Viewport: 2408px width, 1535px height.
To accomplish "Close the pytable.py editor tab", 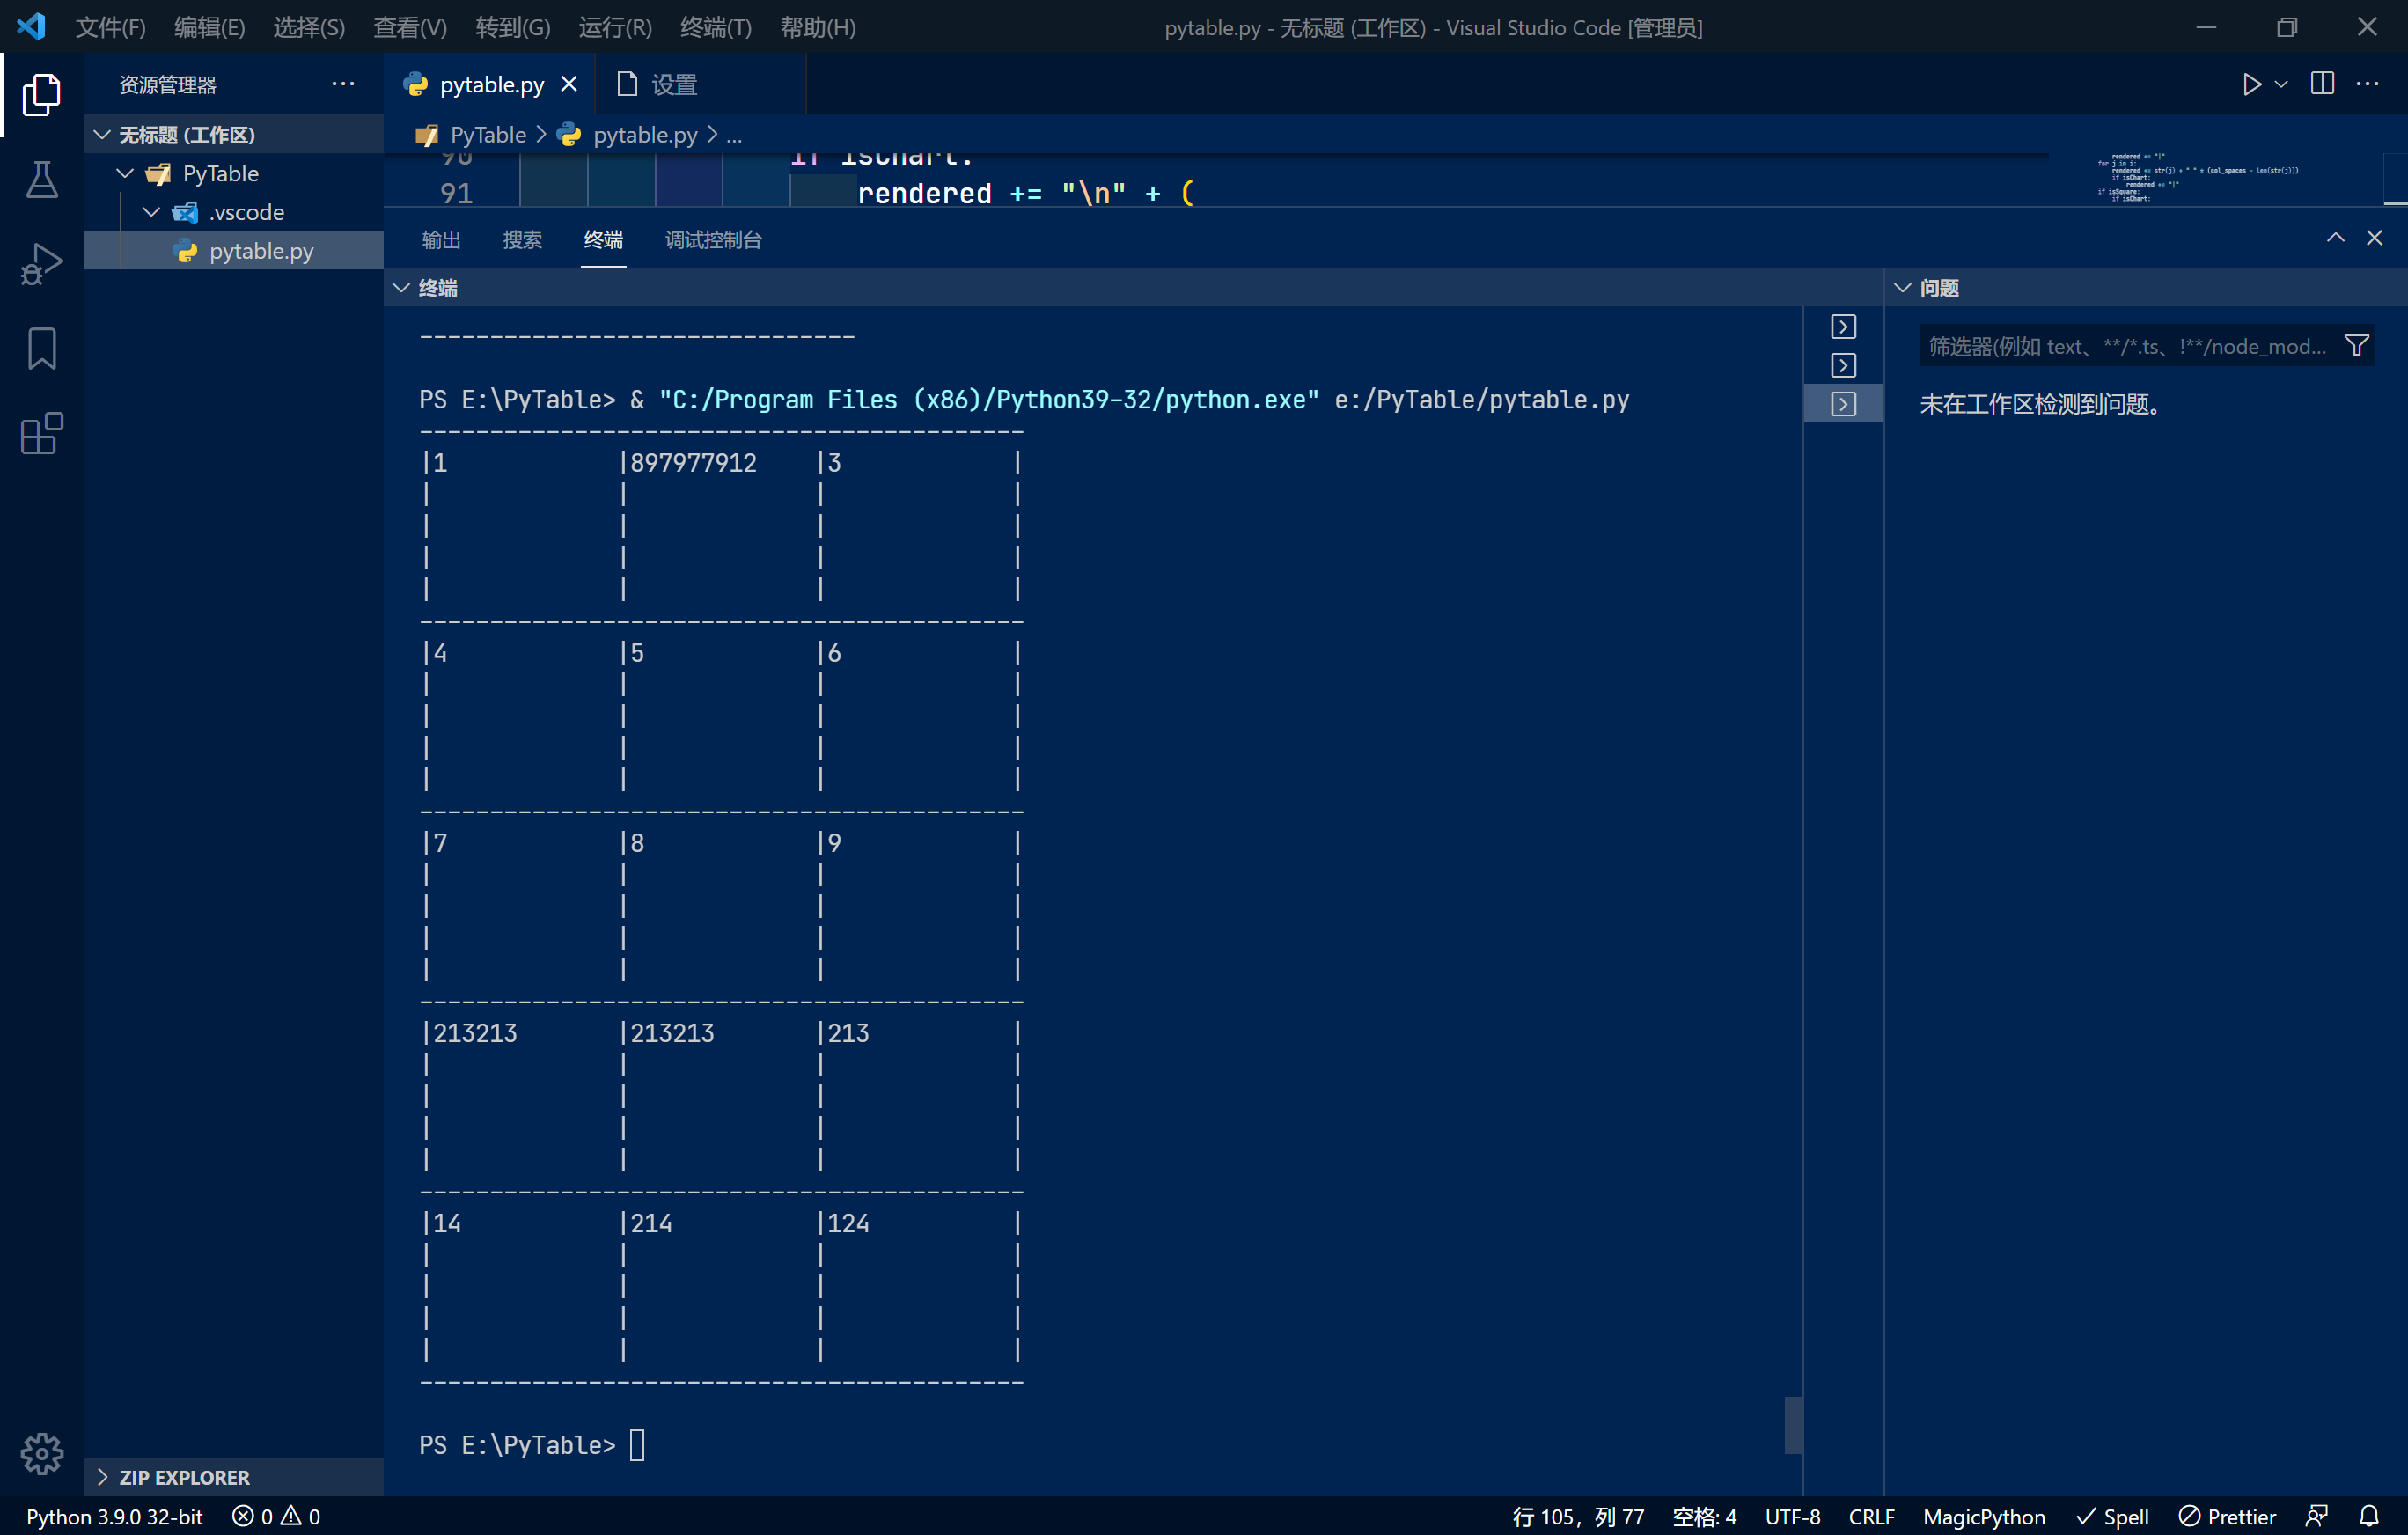I will click(569, 84).
